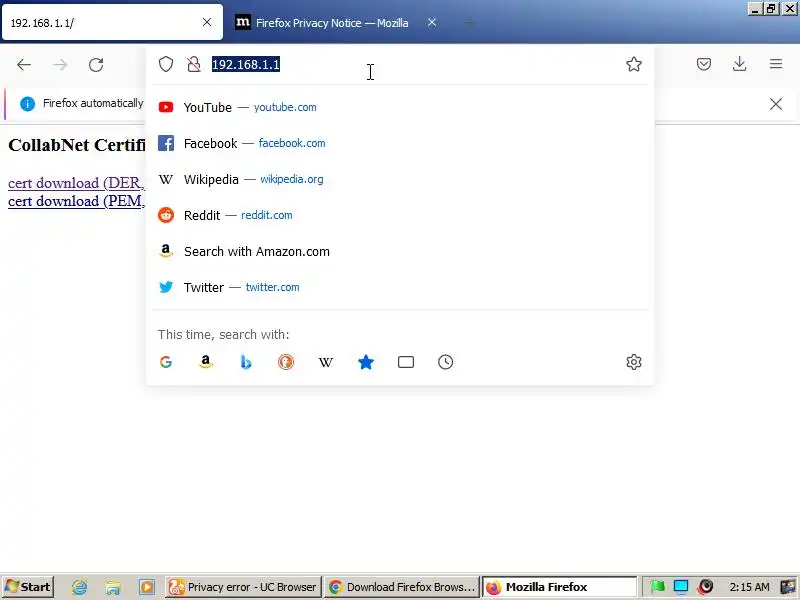
Task: Click the network monitor tray icon
Action: point(681,587)
